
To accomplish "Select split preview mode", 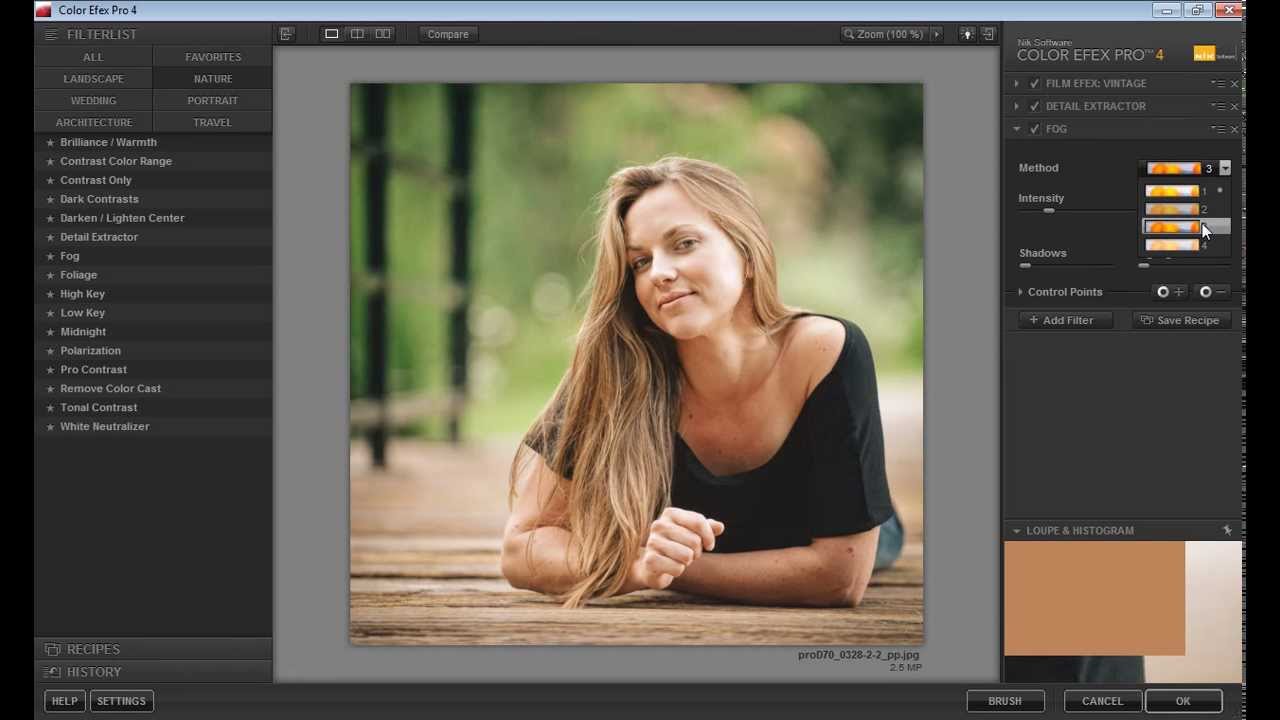I will tap(357, 34).
